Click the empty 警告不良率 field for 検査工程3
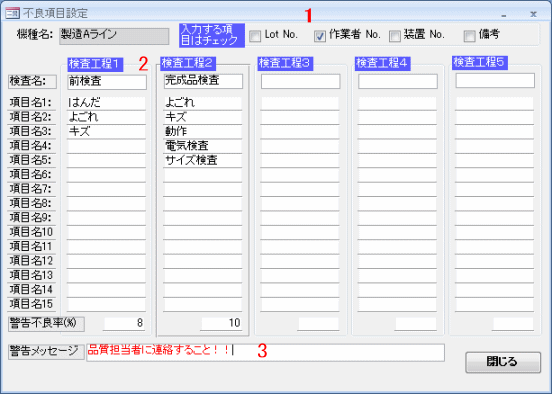552x394 pixels. click(x=318, y=324)
